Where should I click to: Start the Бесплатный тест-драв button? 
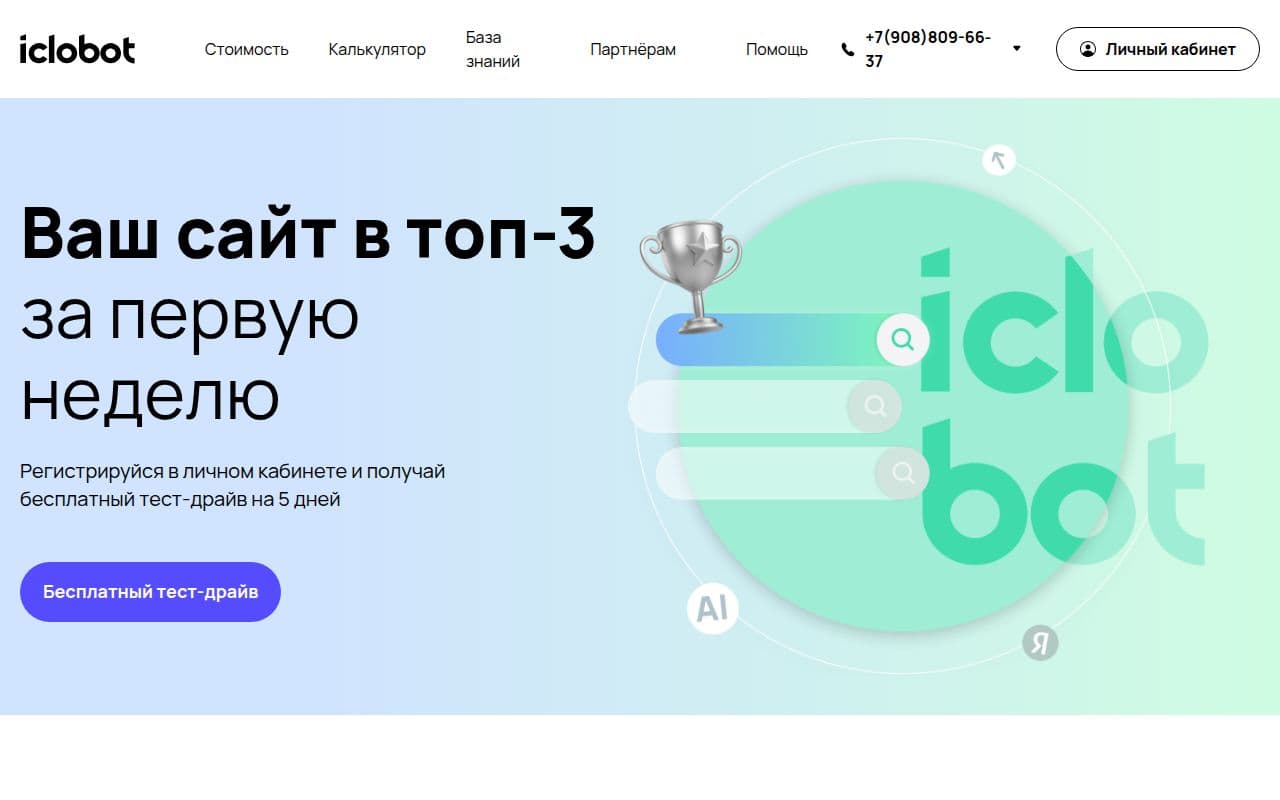150,592
